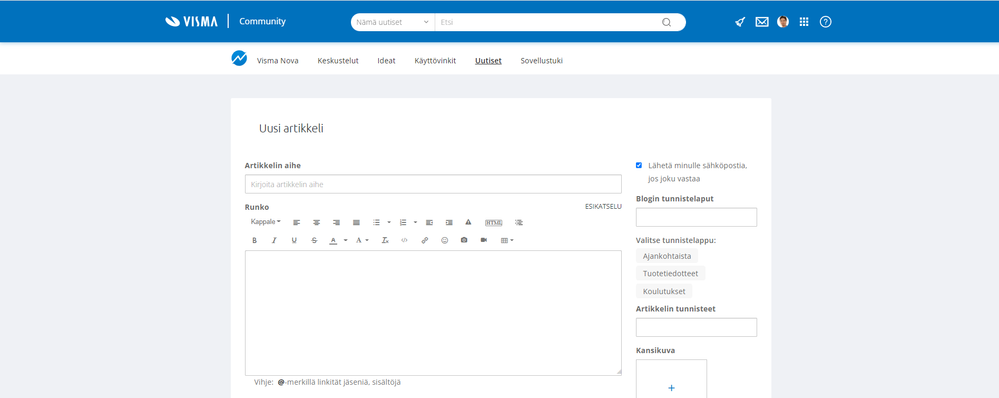Open the Kappale paragraph style dropdown
Image resolution: width=999 pixels, height=398 pixels.
pos(266,222)
